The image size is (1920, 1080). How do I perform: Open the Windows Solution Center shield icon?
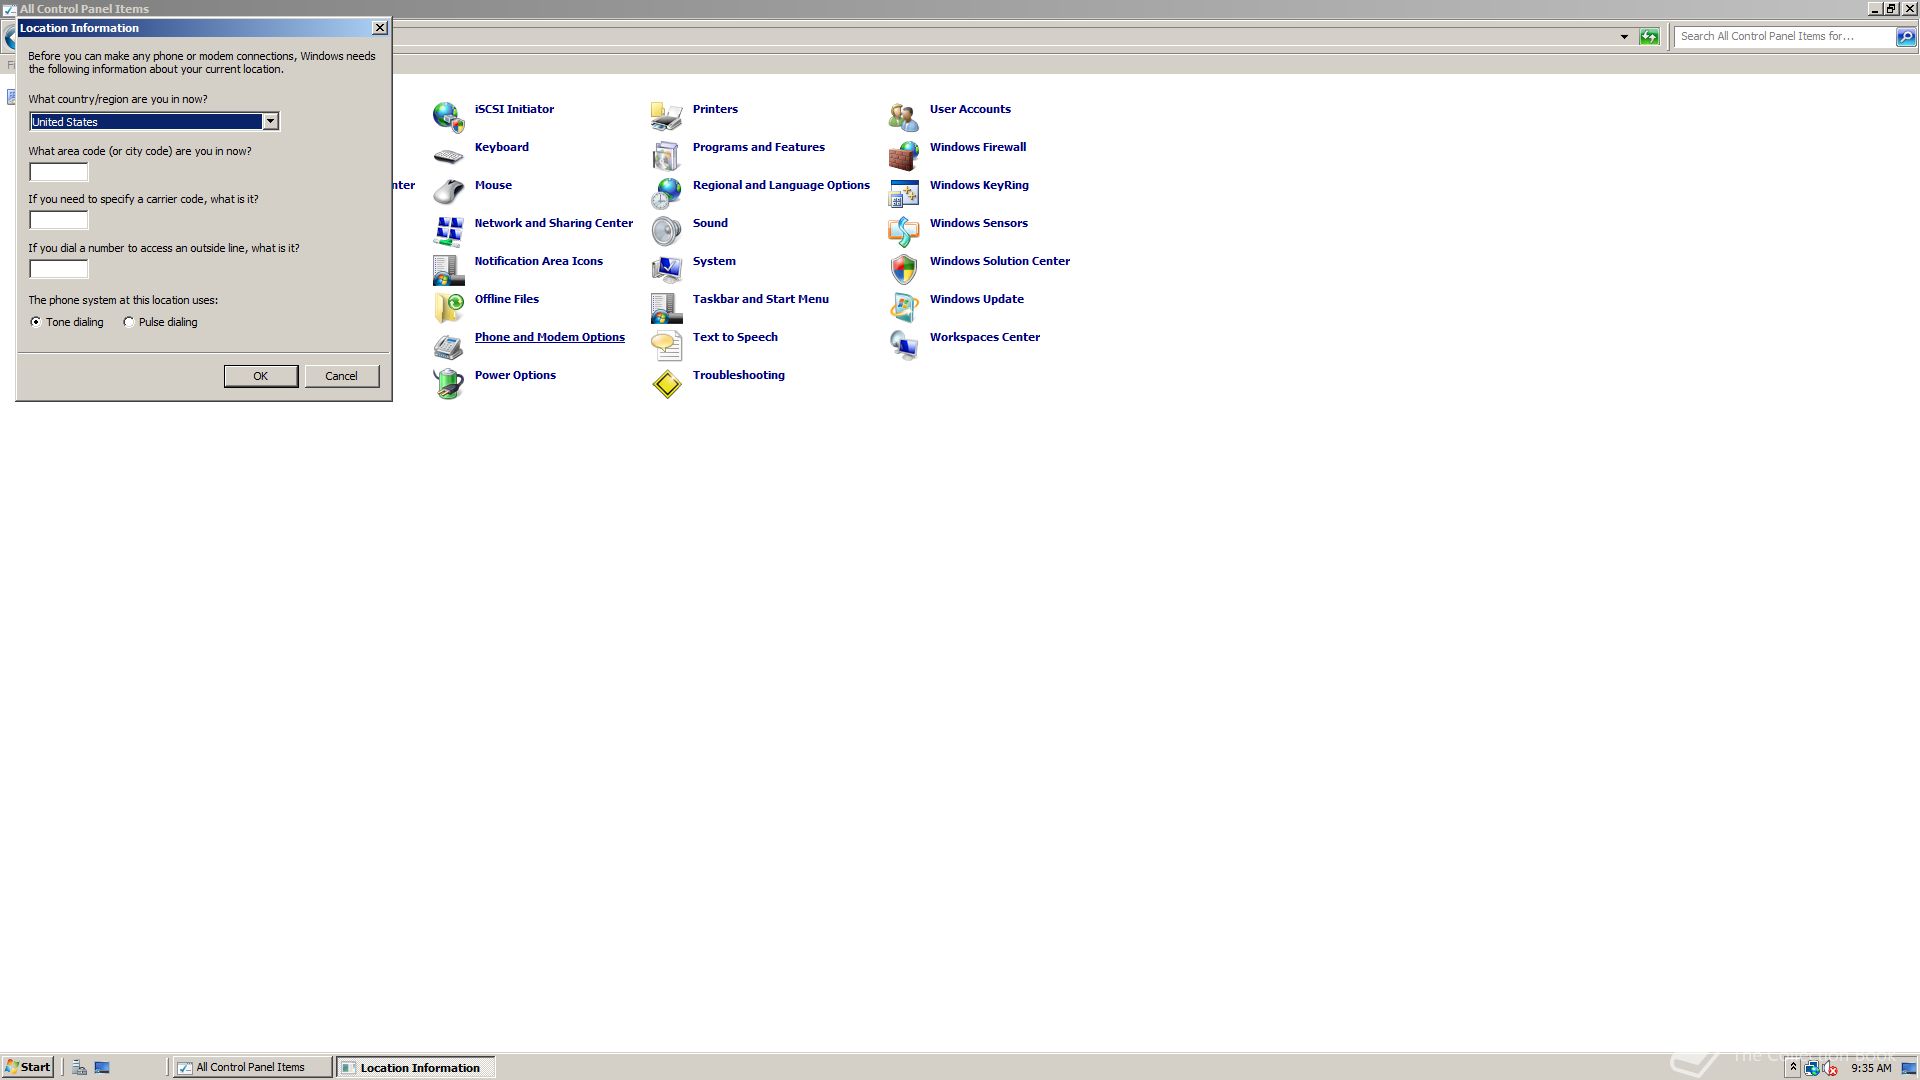pos(903,269)
